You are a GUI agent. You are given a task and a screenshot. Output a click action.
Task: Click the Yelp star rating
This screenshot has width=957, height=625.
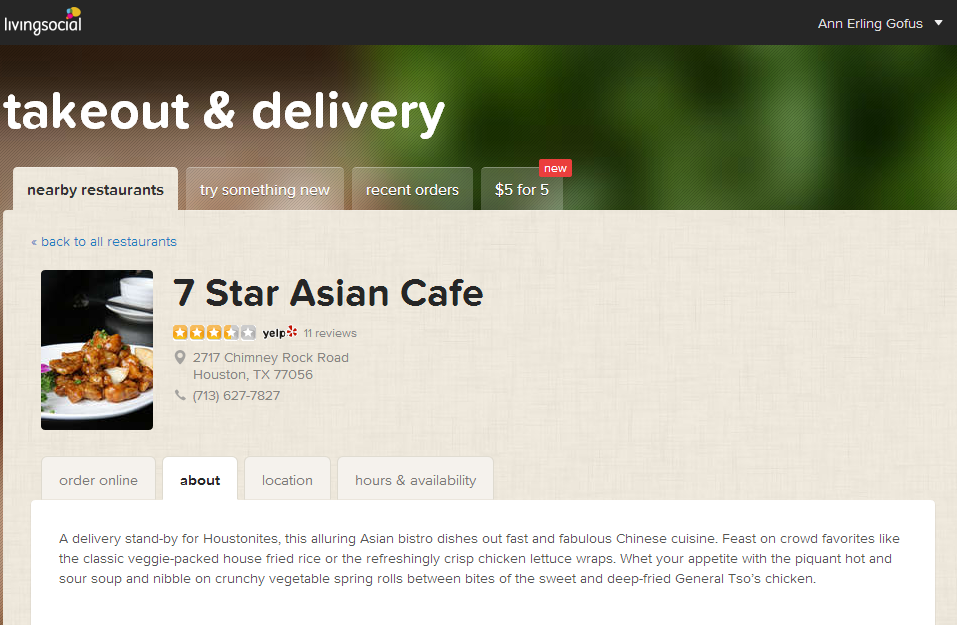click(x=214, y=333)
